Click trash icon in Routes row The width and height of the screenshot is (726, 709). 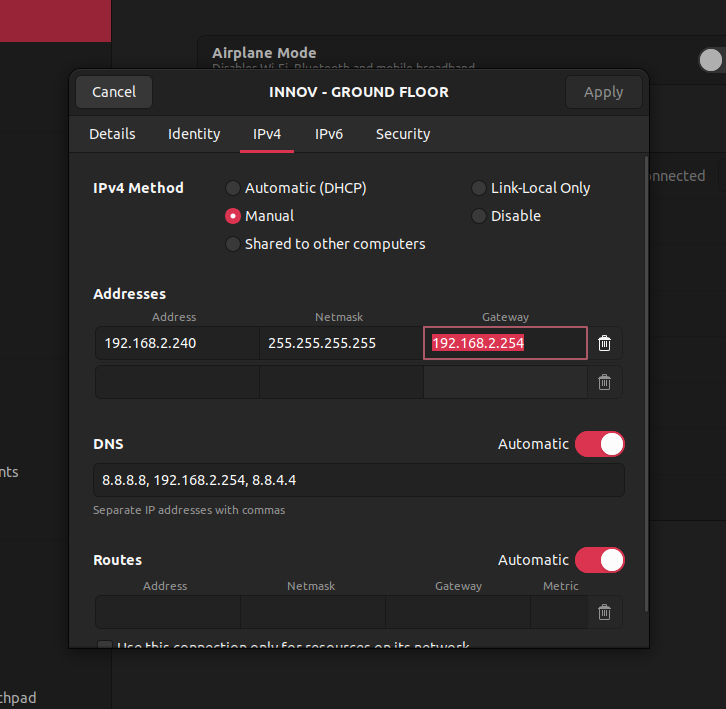coord(604,612)
